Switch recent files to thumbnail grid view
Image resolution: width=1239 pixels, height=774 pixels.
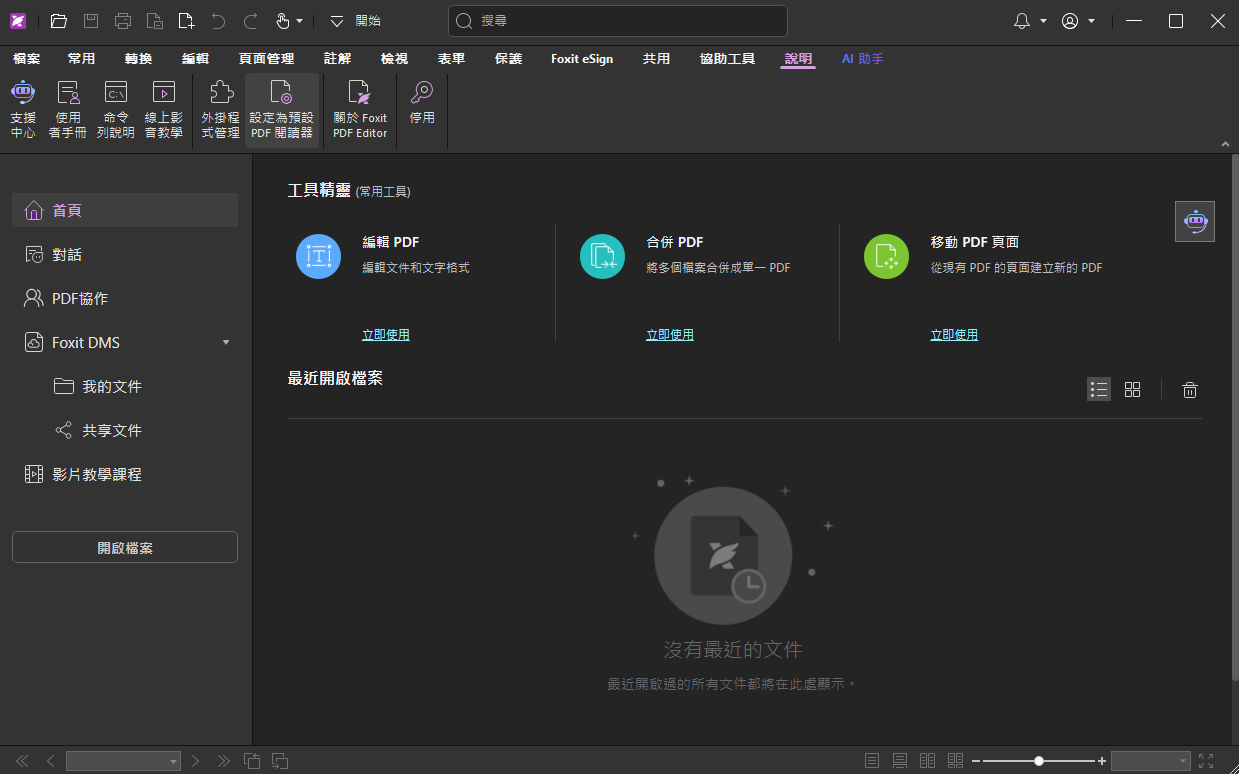tap(1132, 390)
